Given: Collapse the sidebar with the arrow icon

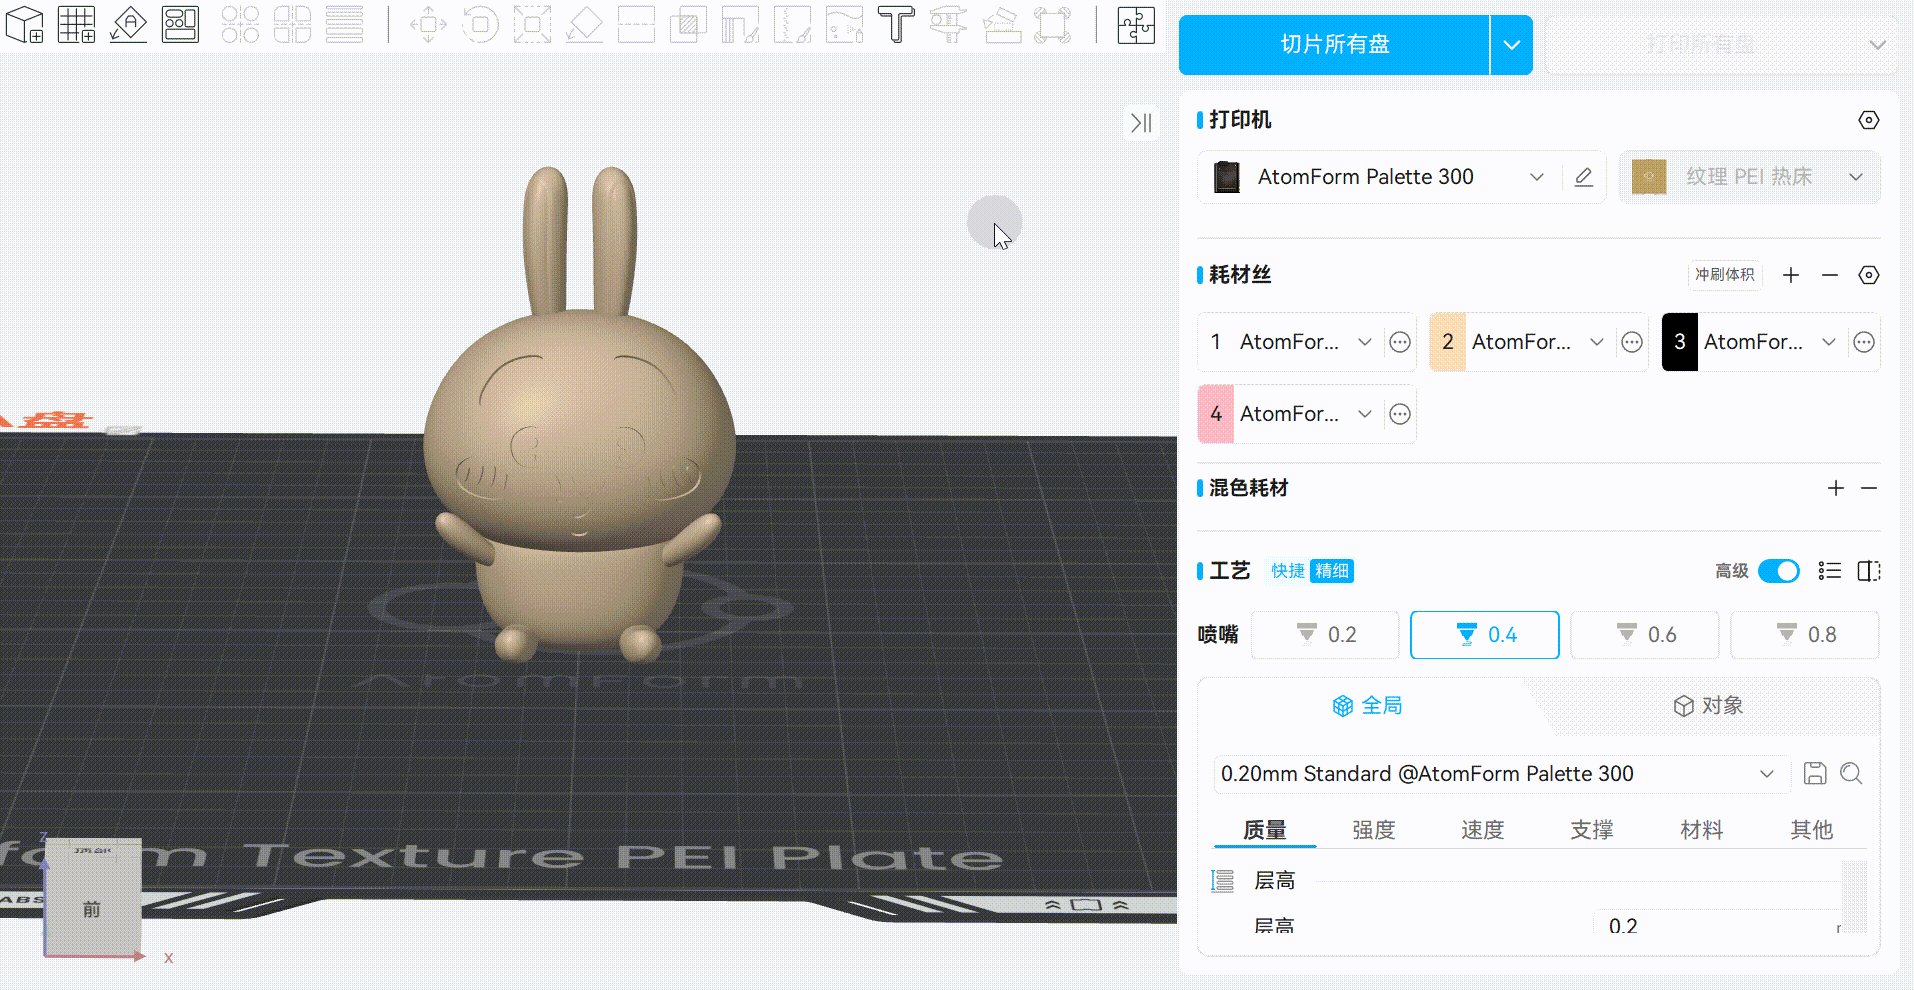Looking at the screenshot, I should [1141, 122].
